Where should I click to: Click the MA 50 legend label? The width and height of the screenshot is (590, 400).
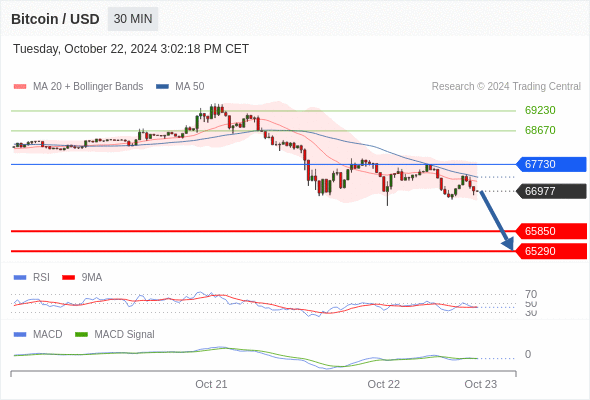190,87
